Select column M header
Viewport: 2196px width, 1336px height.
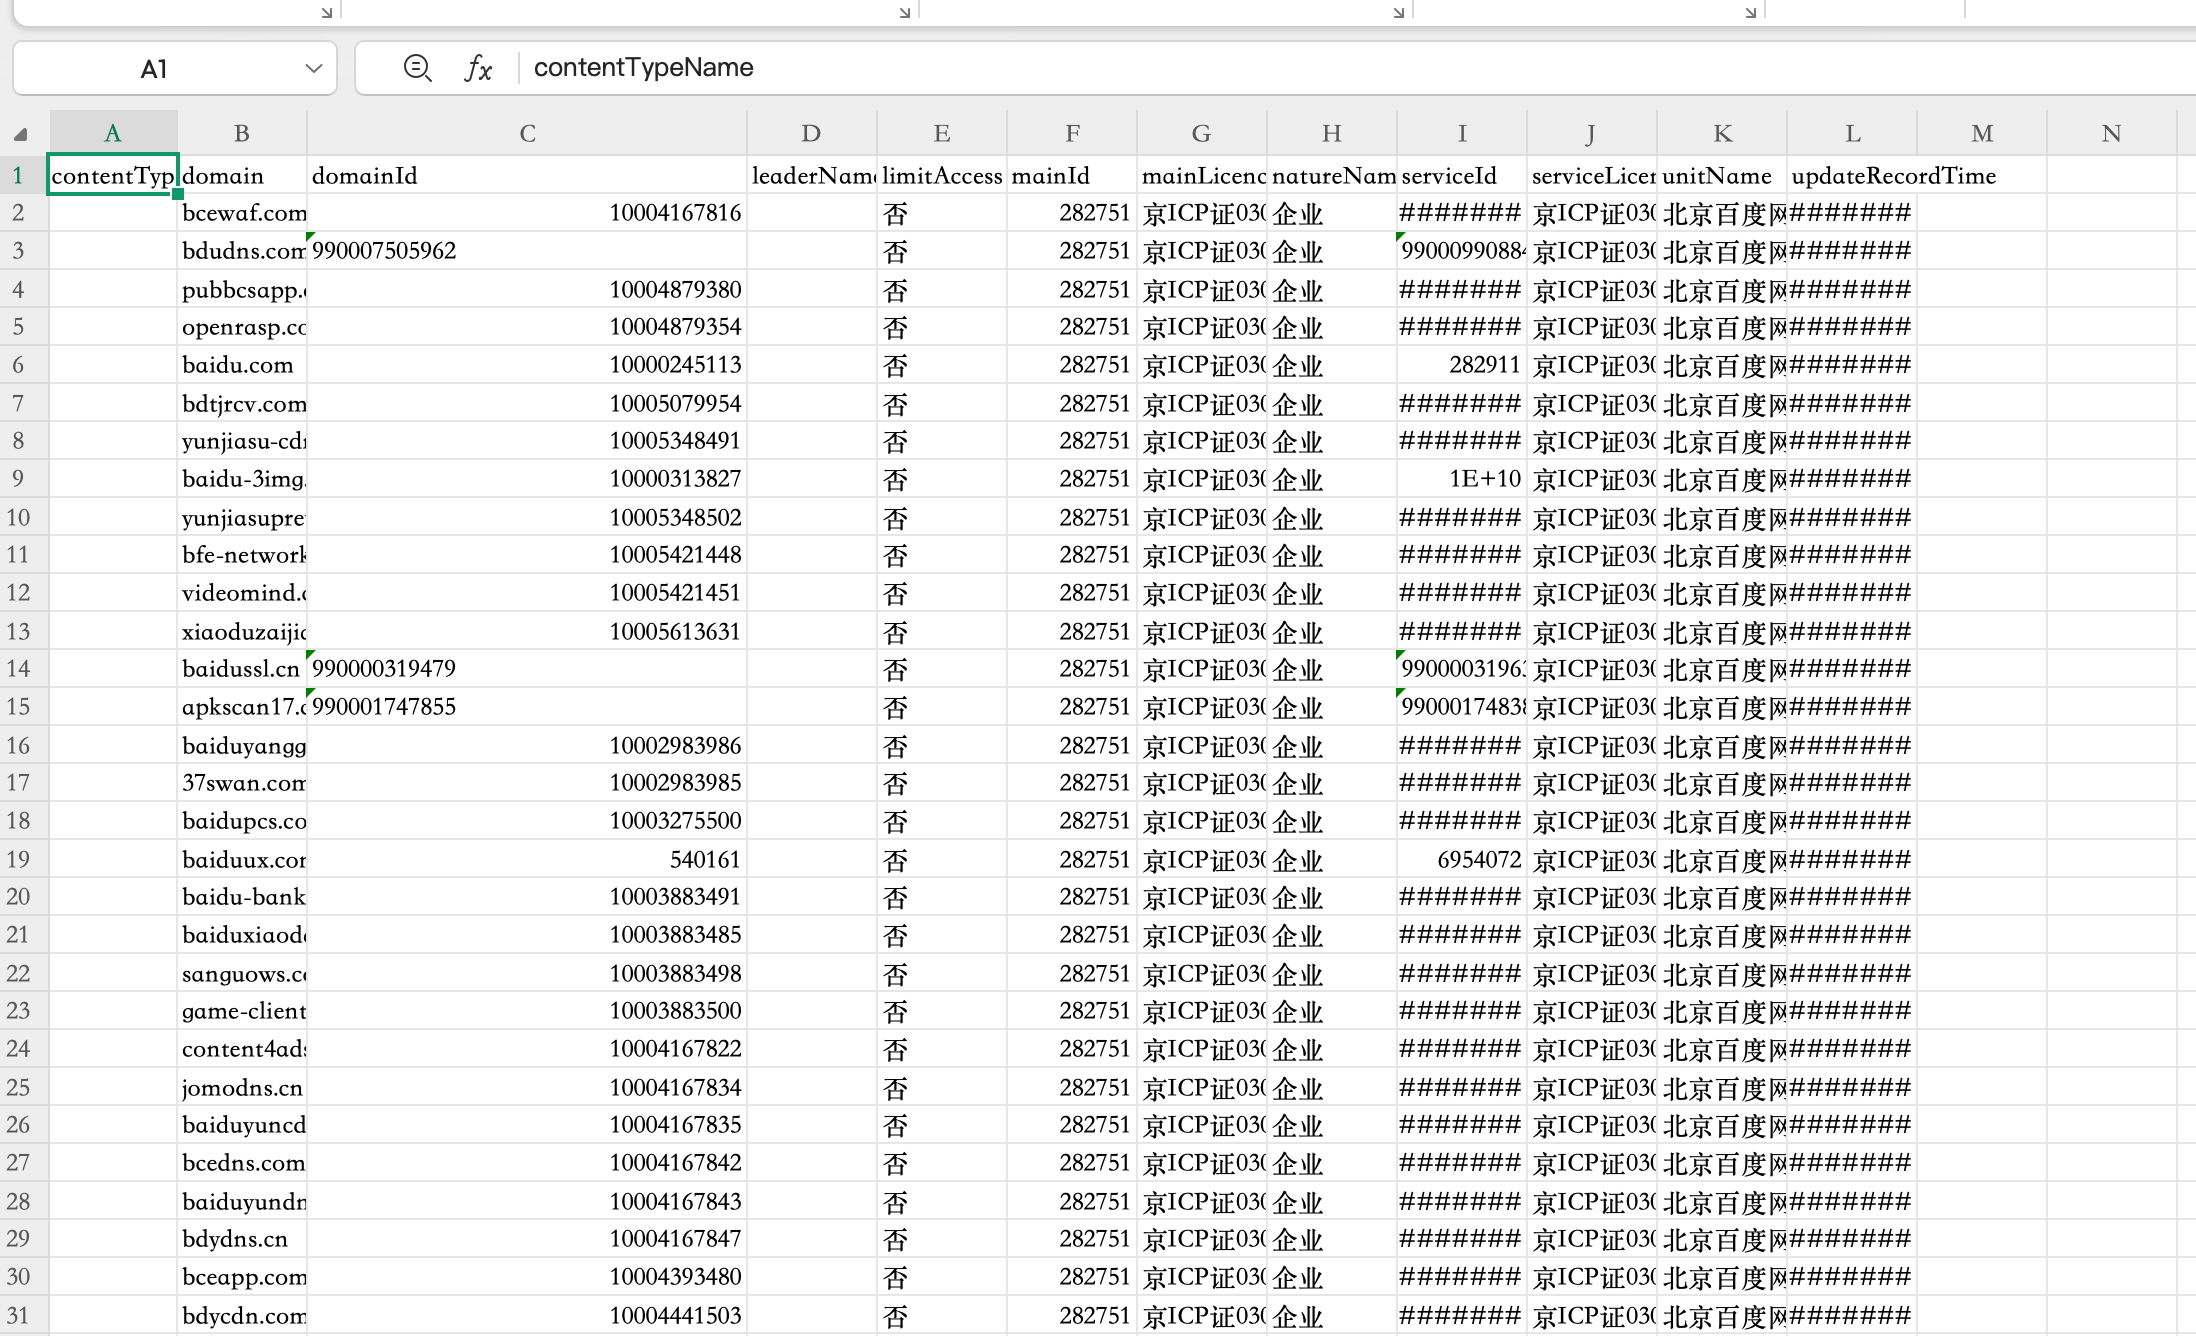1982,133
